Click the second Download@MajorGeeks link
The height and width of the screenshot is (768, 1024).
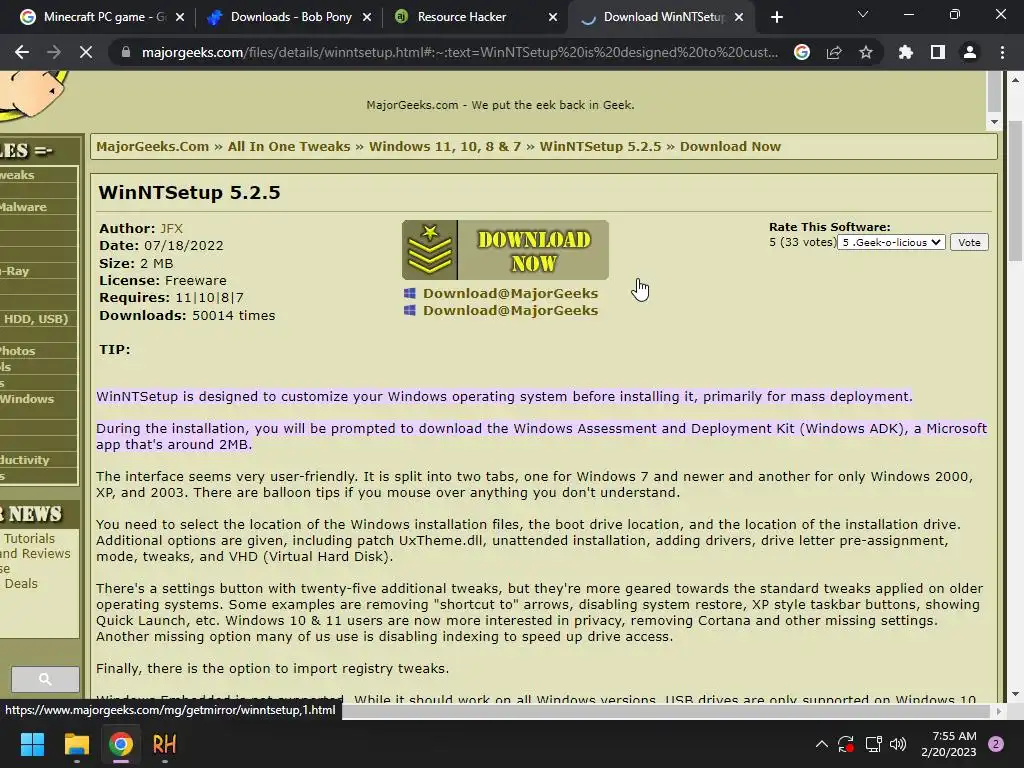coord(510,310)
